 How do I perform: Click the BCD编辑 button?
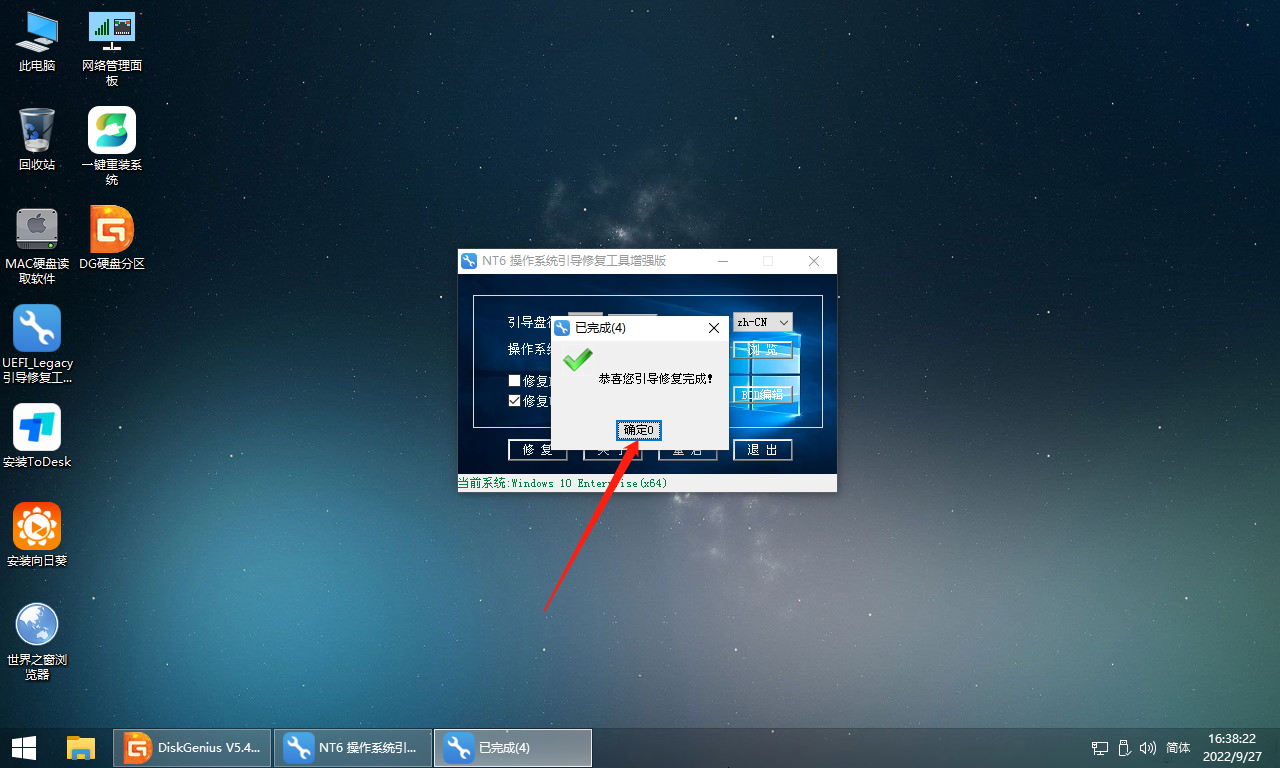coord(763,394)
